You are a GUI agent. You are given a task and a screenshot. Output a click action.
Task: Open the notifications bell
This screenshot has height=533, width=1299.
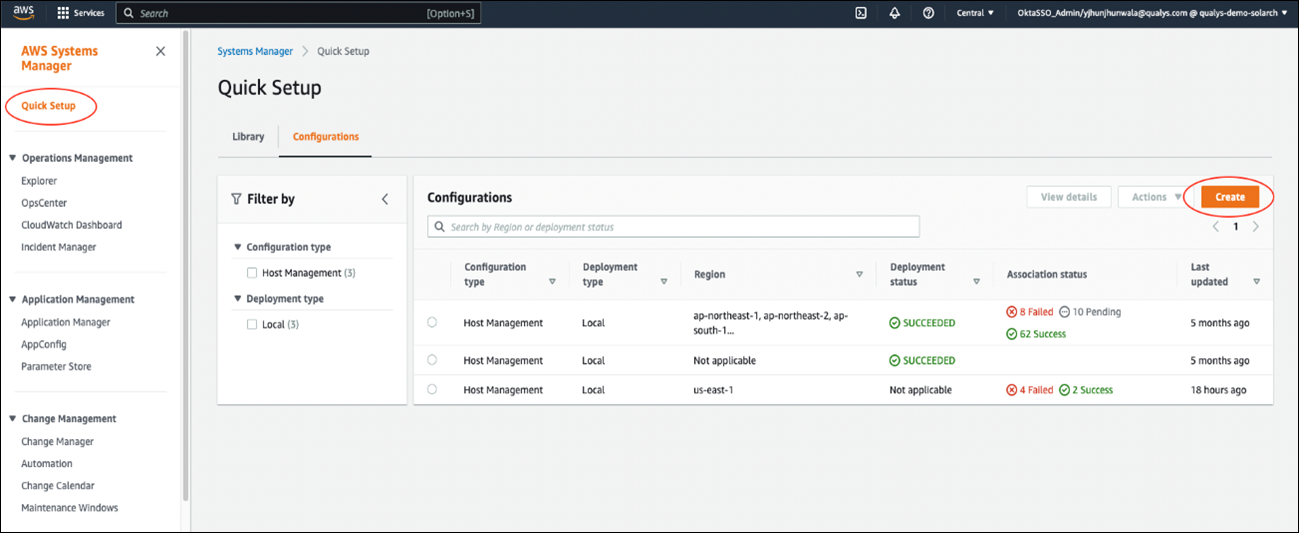coord(894,13)
